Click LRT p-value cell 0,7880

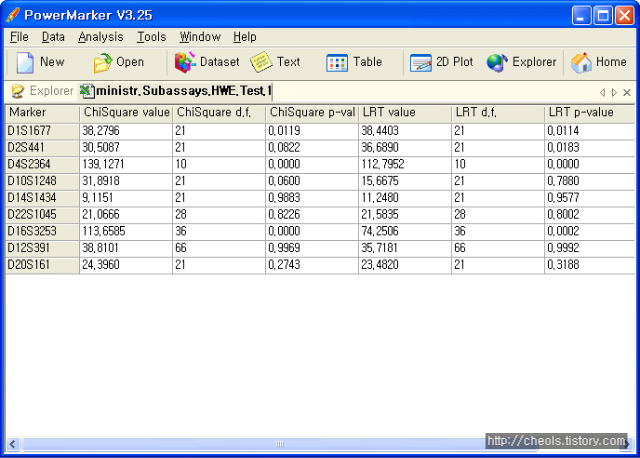pyautogui.click(x=590, y=181)
